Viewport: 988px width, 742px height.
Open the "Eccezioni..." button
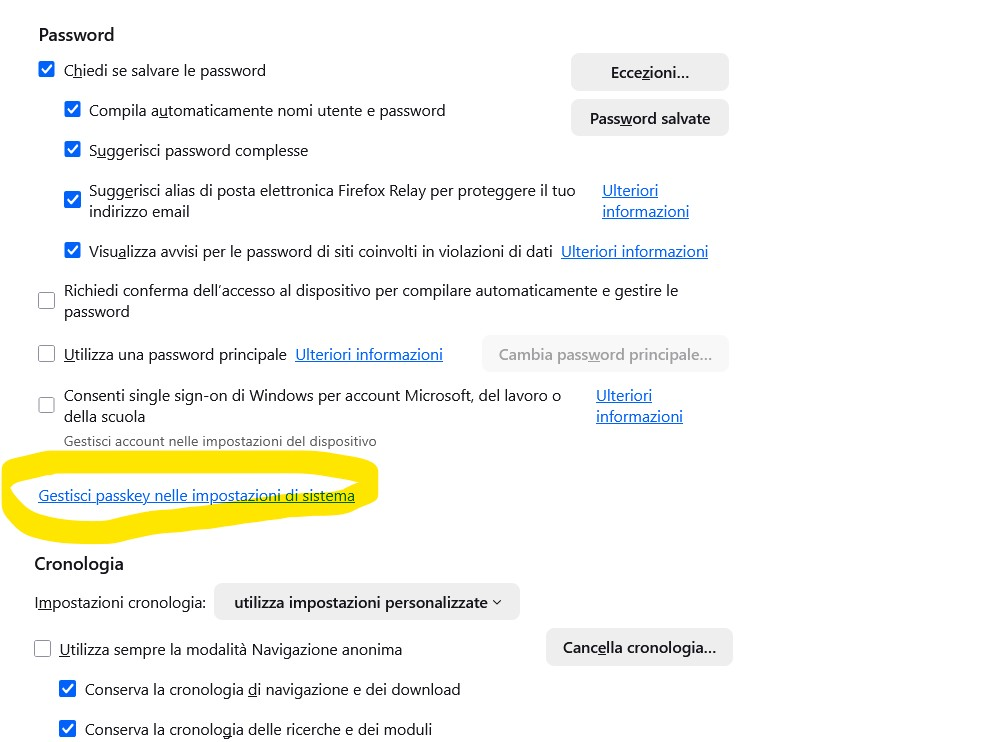[649, 72]
